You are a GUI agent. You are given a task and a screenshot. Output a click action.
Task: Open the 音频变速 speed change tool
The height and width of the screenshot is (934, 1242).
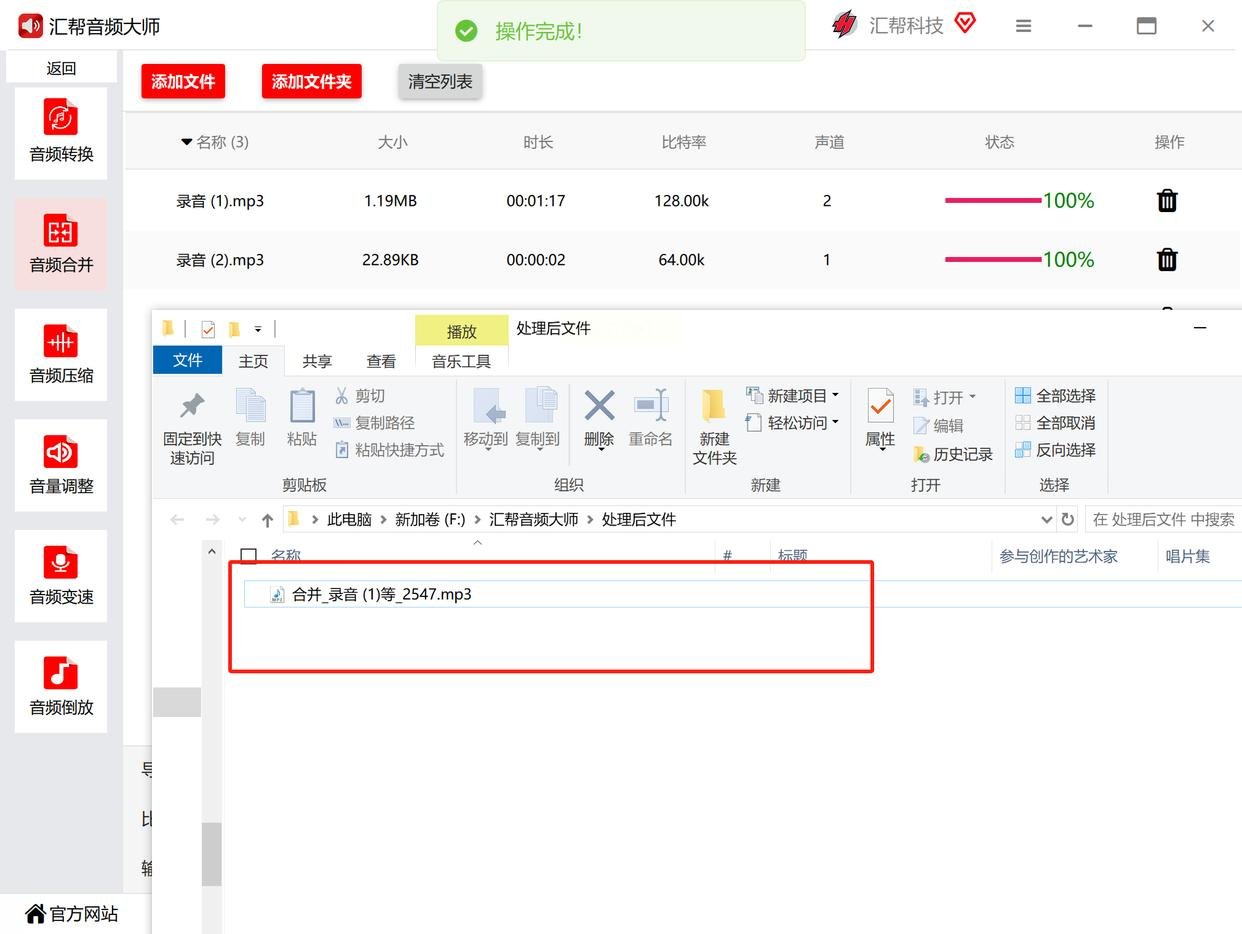click(61, 576)
